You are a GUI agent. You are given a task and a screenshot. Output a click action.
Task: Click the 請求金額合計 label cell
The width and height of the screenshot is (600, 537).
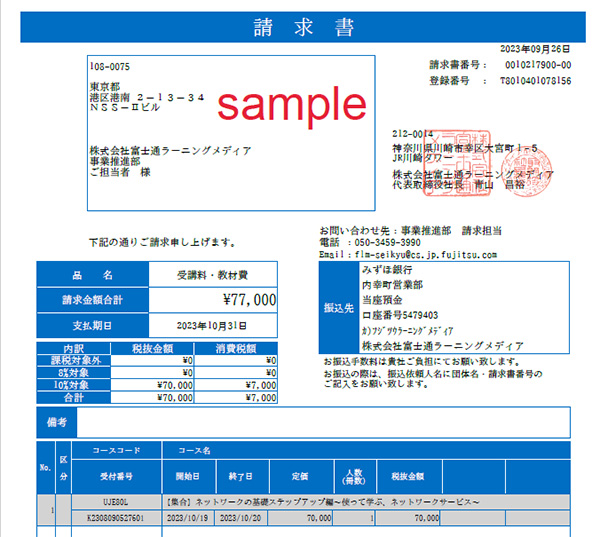point(93,300)
